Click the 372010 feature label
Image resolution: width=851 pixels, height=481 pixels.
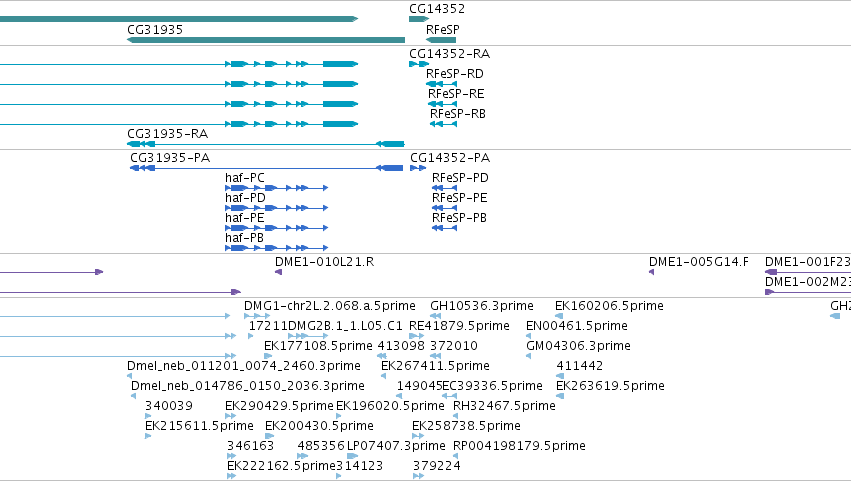(x=454, y=346)
